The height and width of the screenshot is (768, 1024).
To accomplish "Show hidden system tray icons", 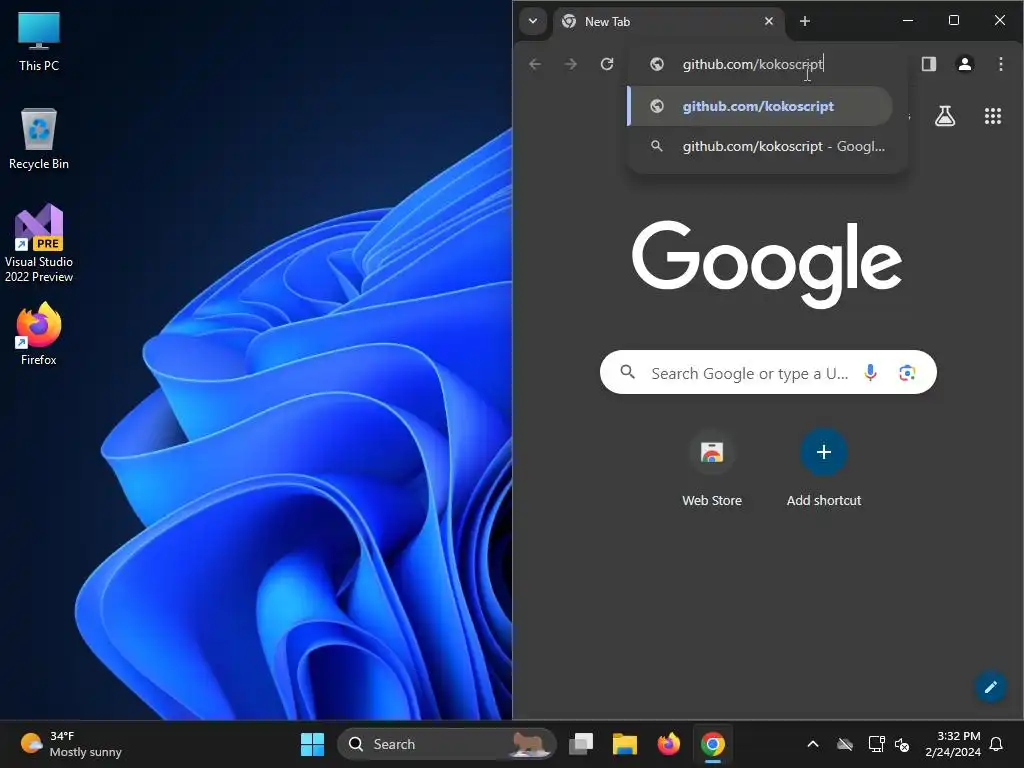I will point(812,744).
